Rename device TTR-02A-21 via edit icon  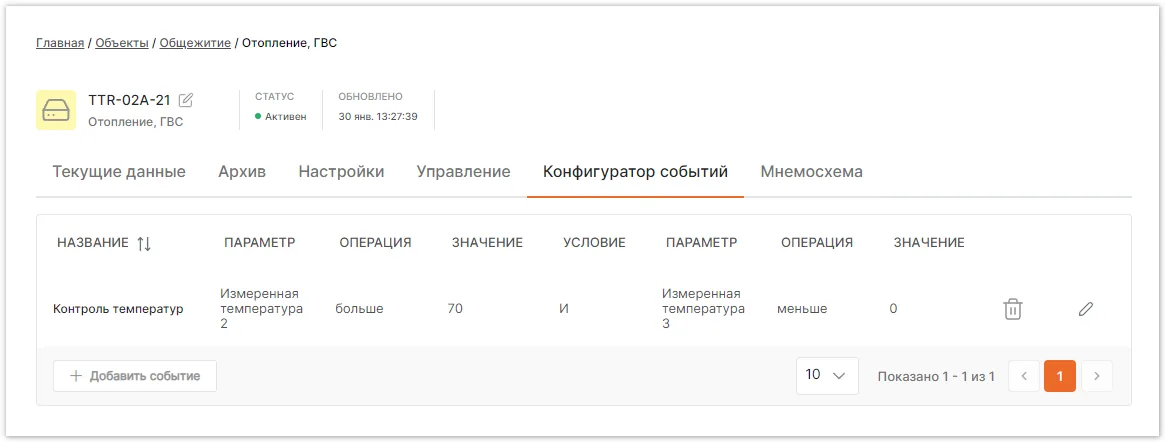(186, 100)
